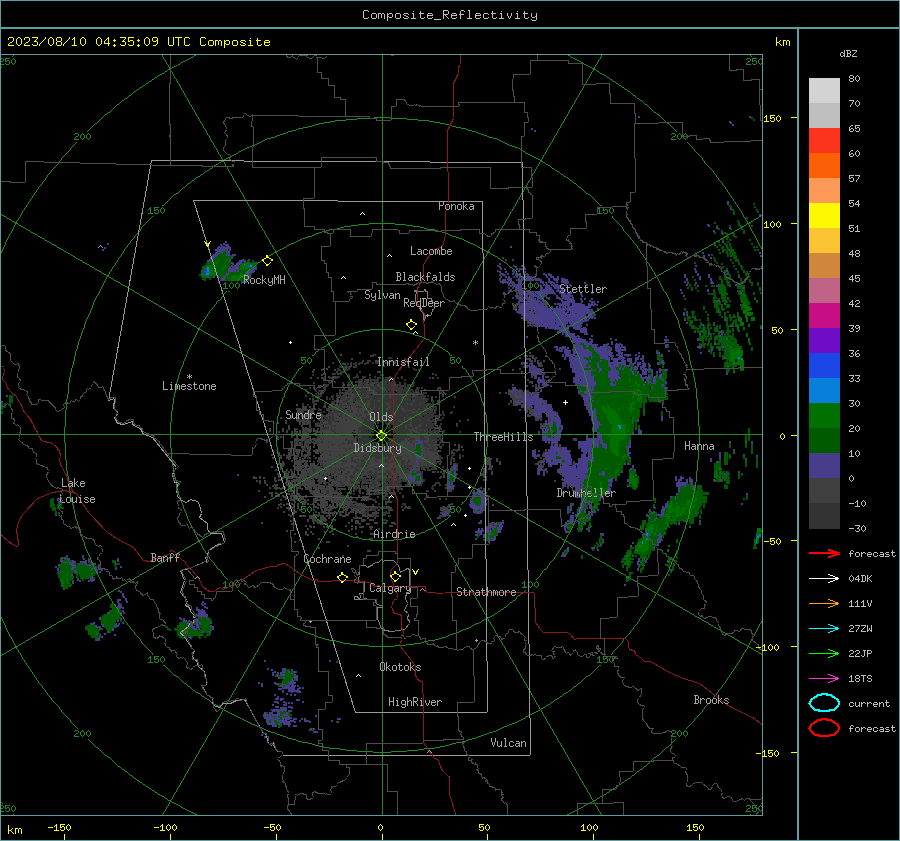
Task: Click the orange 60-57 dBZ swatch
Action: (x=824, y=166)
